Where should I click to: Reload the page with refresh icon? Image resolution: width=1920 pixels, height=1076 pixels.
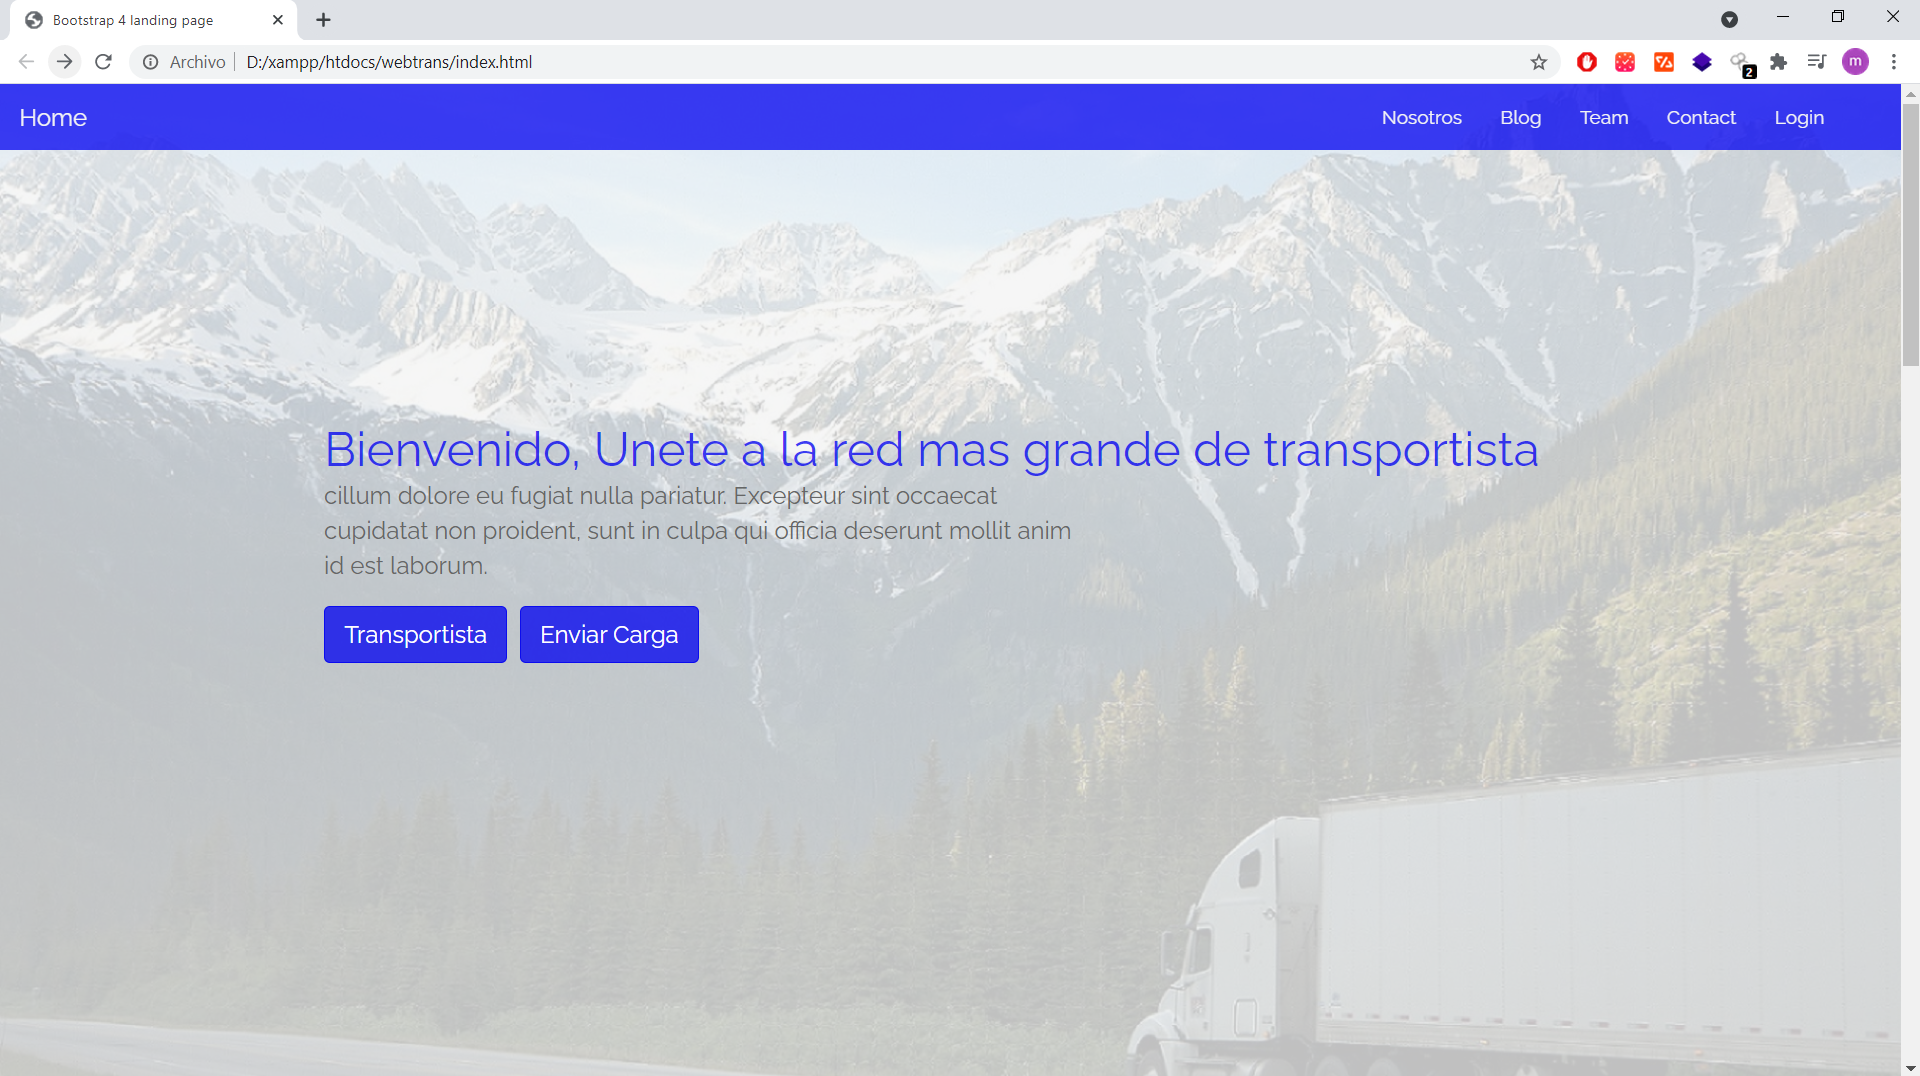103,62
